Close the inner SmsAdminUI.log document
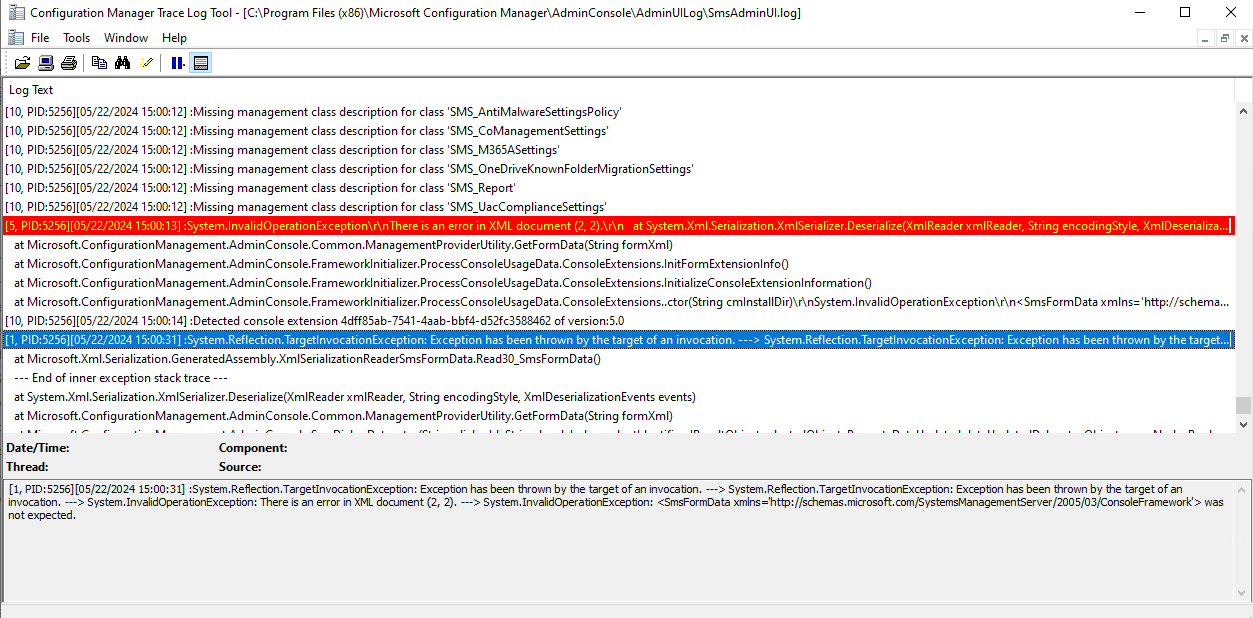The width and height of the screenshot is (1253, 618). tap(1242, 38)
